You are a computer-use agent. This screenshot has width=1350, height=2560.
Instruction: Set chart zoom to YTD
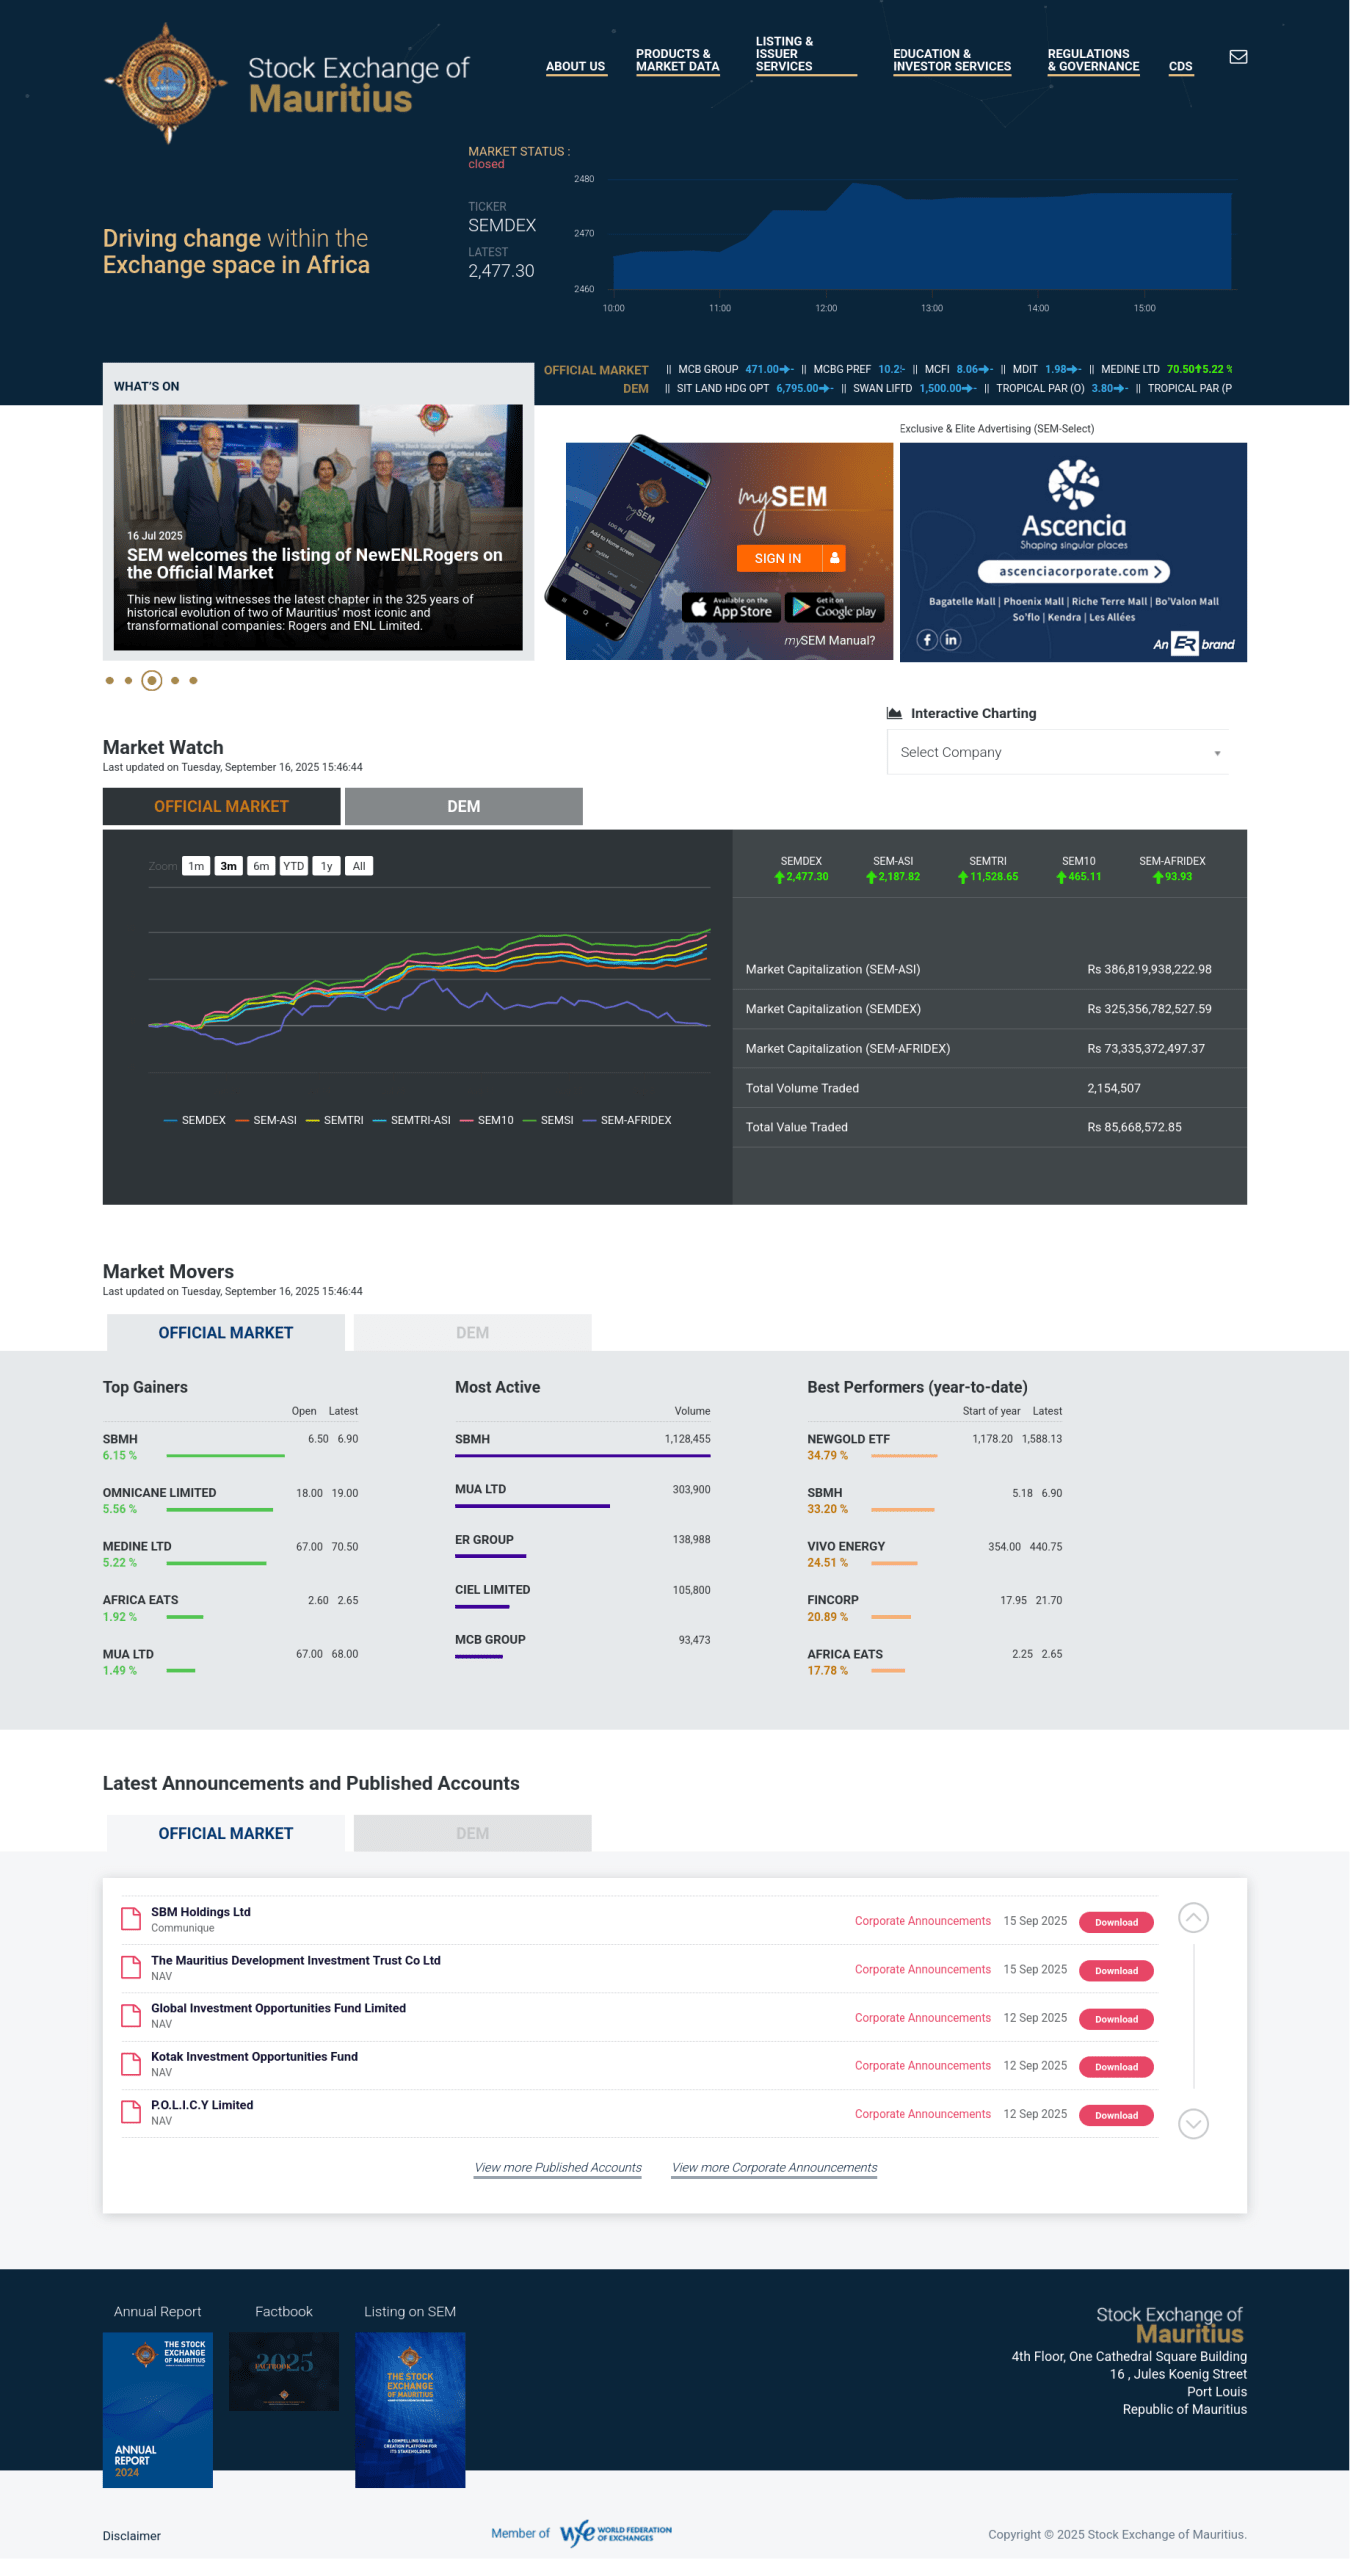[293, 866]
